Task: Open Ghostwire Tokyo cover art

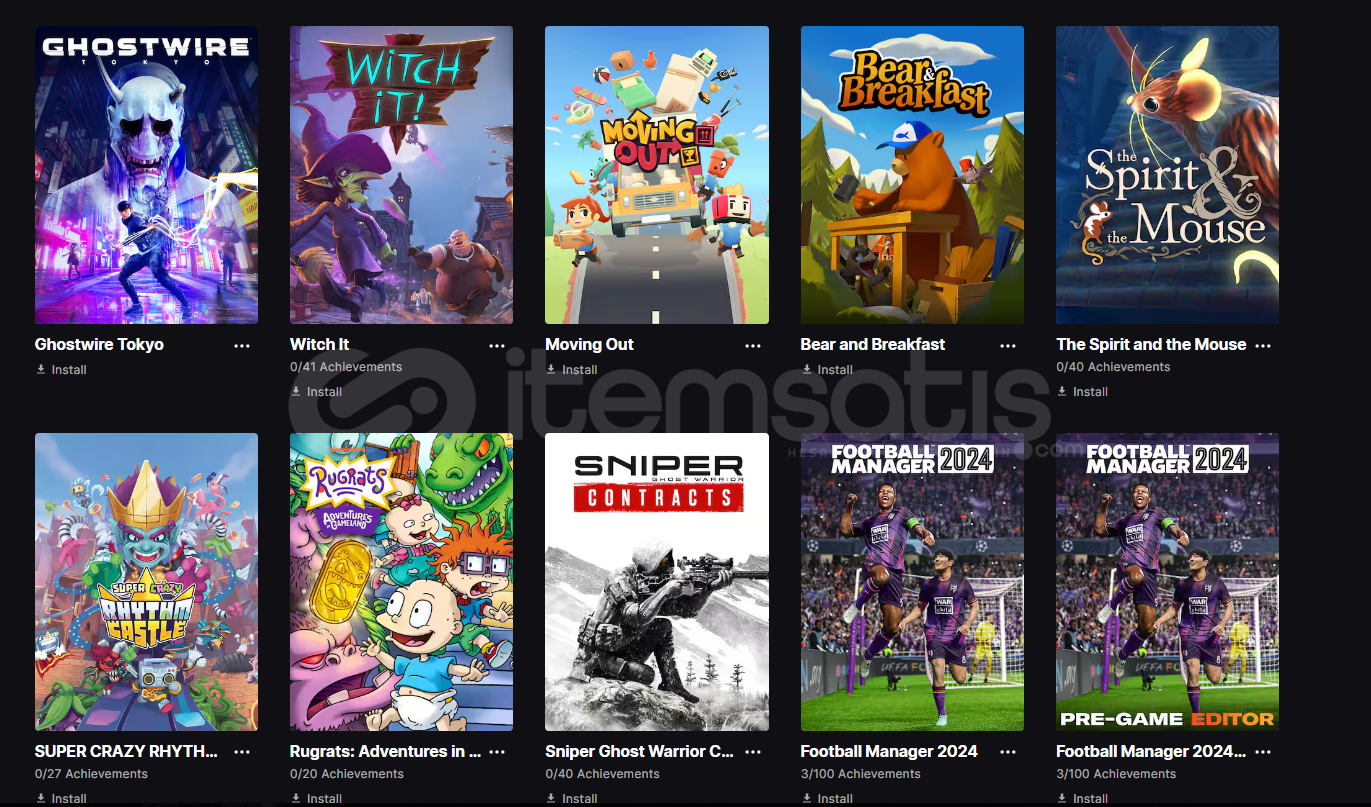Action: click(x=146, y=175)
